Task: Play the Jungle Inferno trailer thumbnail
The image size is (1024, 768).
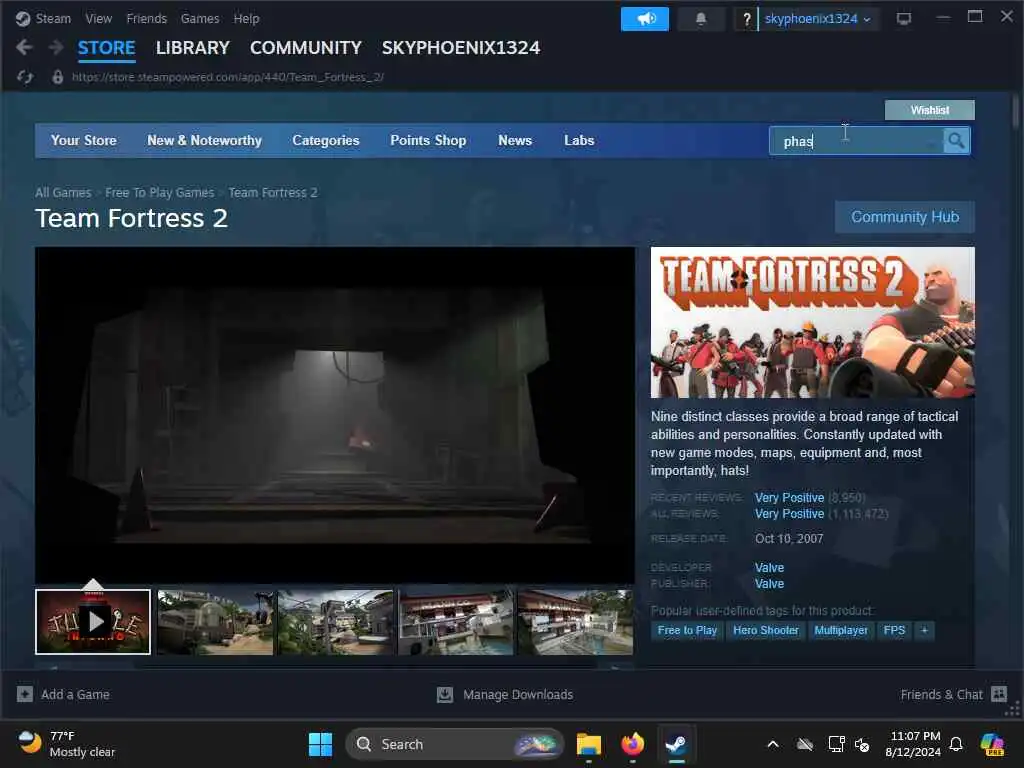Action: [93, 622]
